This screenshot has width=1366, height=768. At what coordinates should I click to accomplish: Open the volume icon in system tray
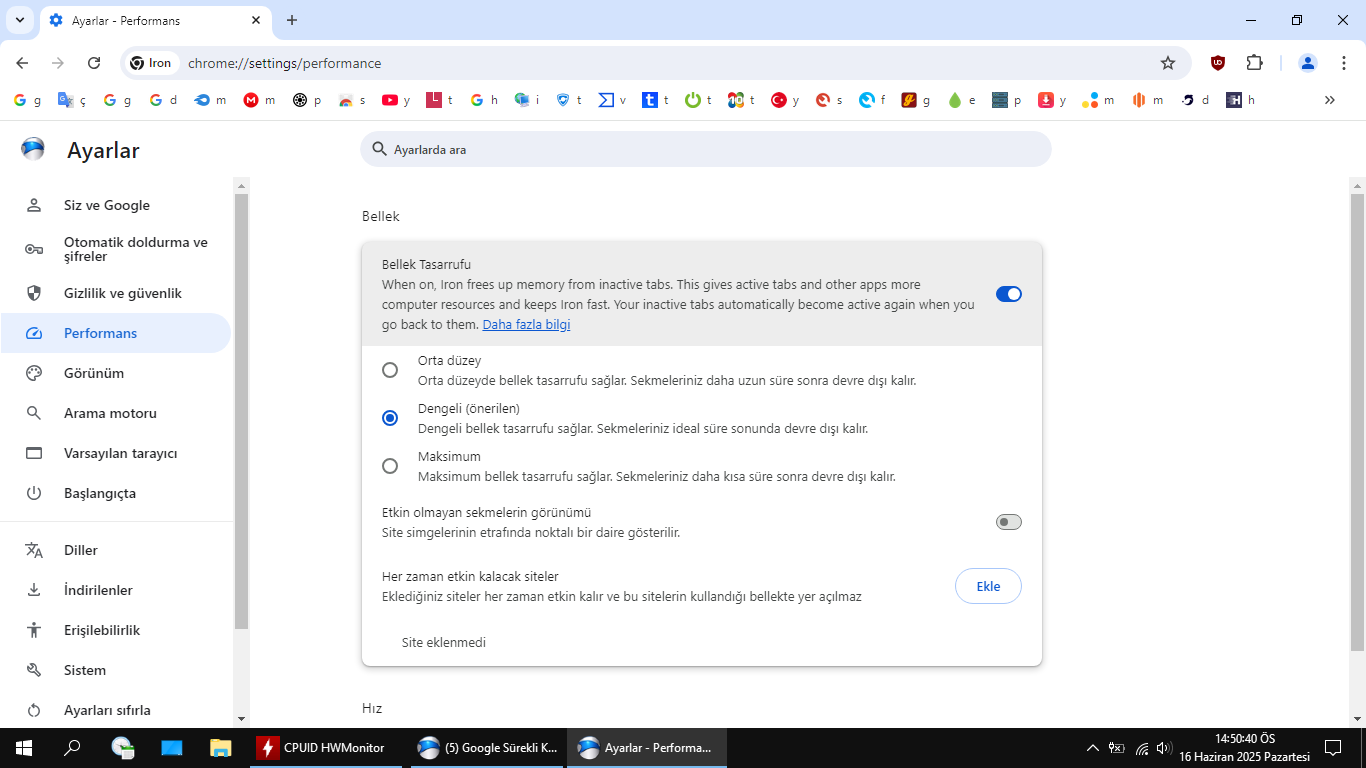1163,748
